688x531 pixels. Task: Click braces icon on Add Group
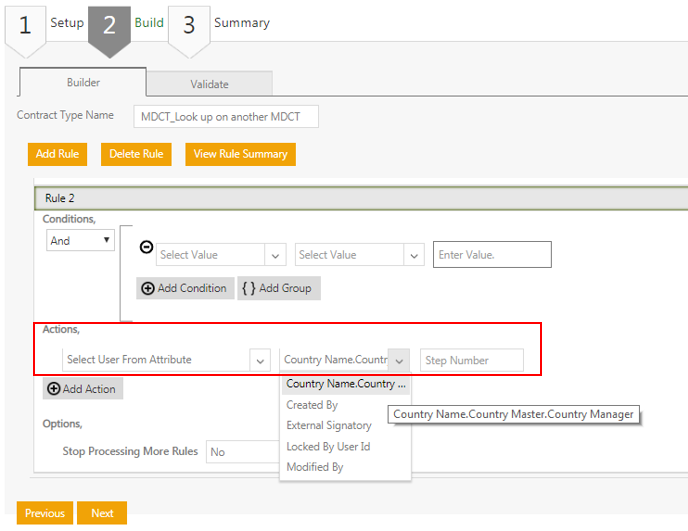[249, 288]
